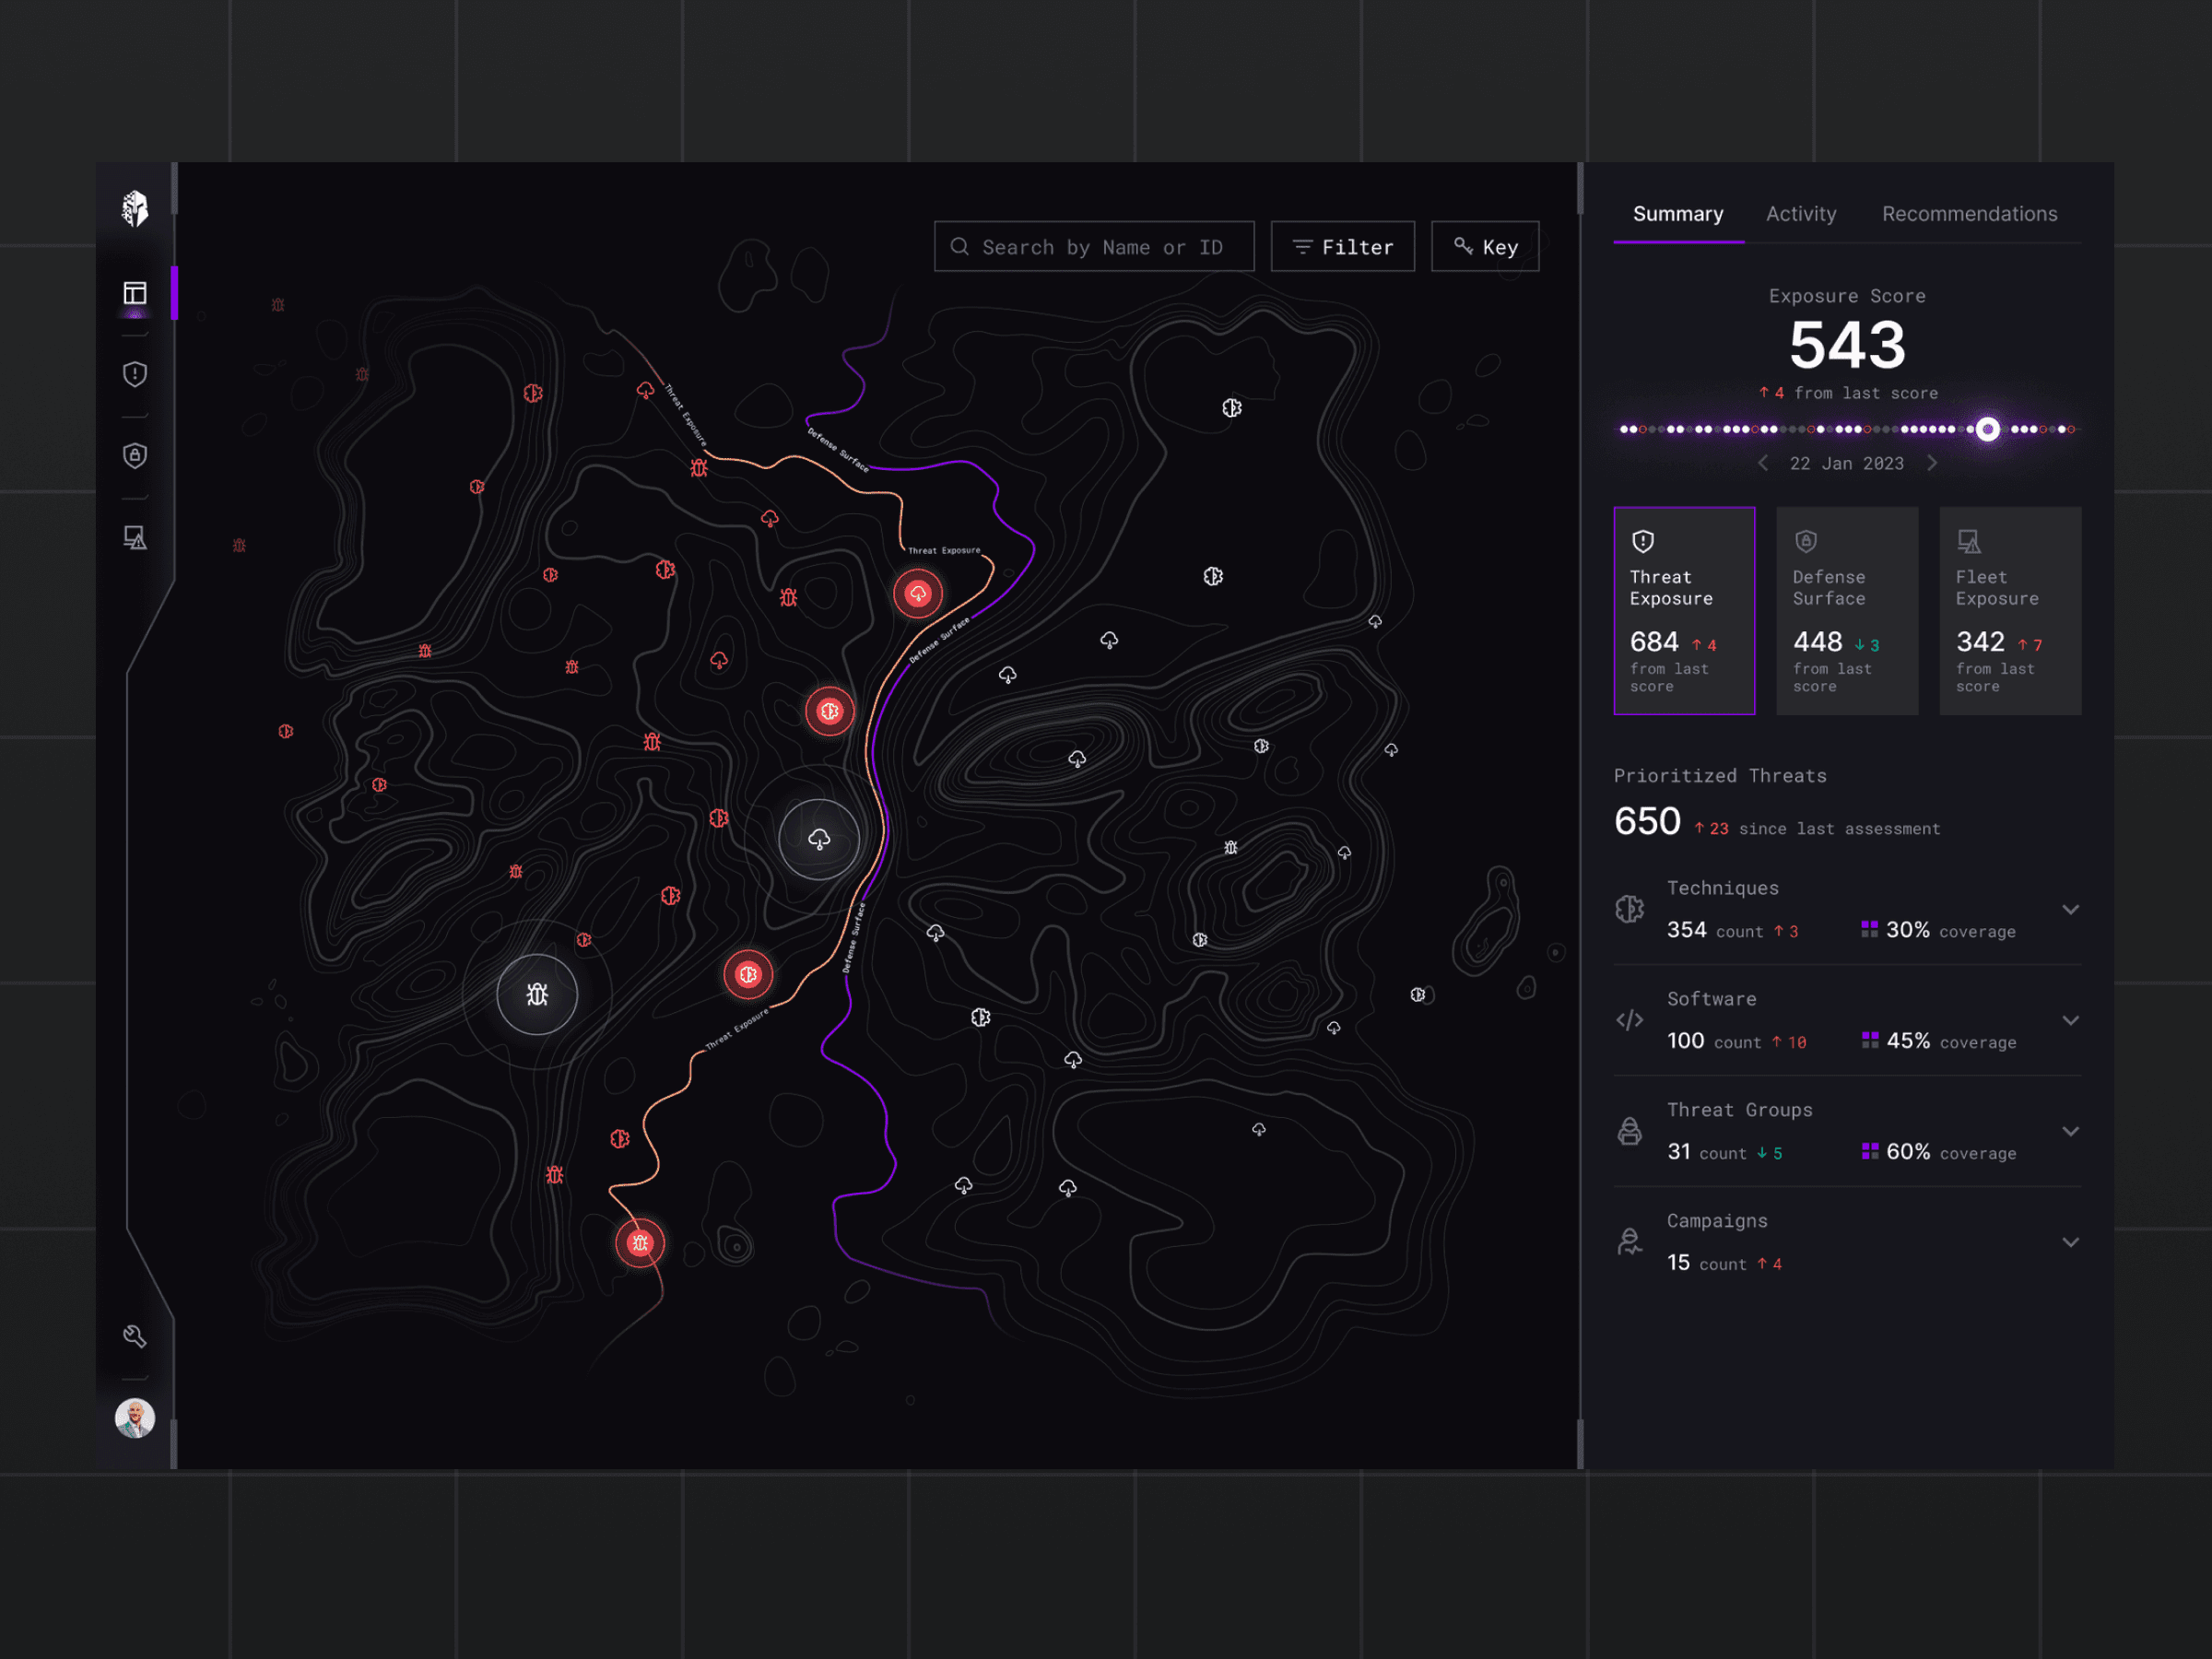The height and width of the screenshot is (1659, 2212).
Task: Select the Fleet Exposure card
Action: pyautogui.click(x=2010, y=610)
